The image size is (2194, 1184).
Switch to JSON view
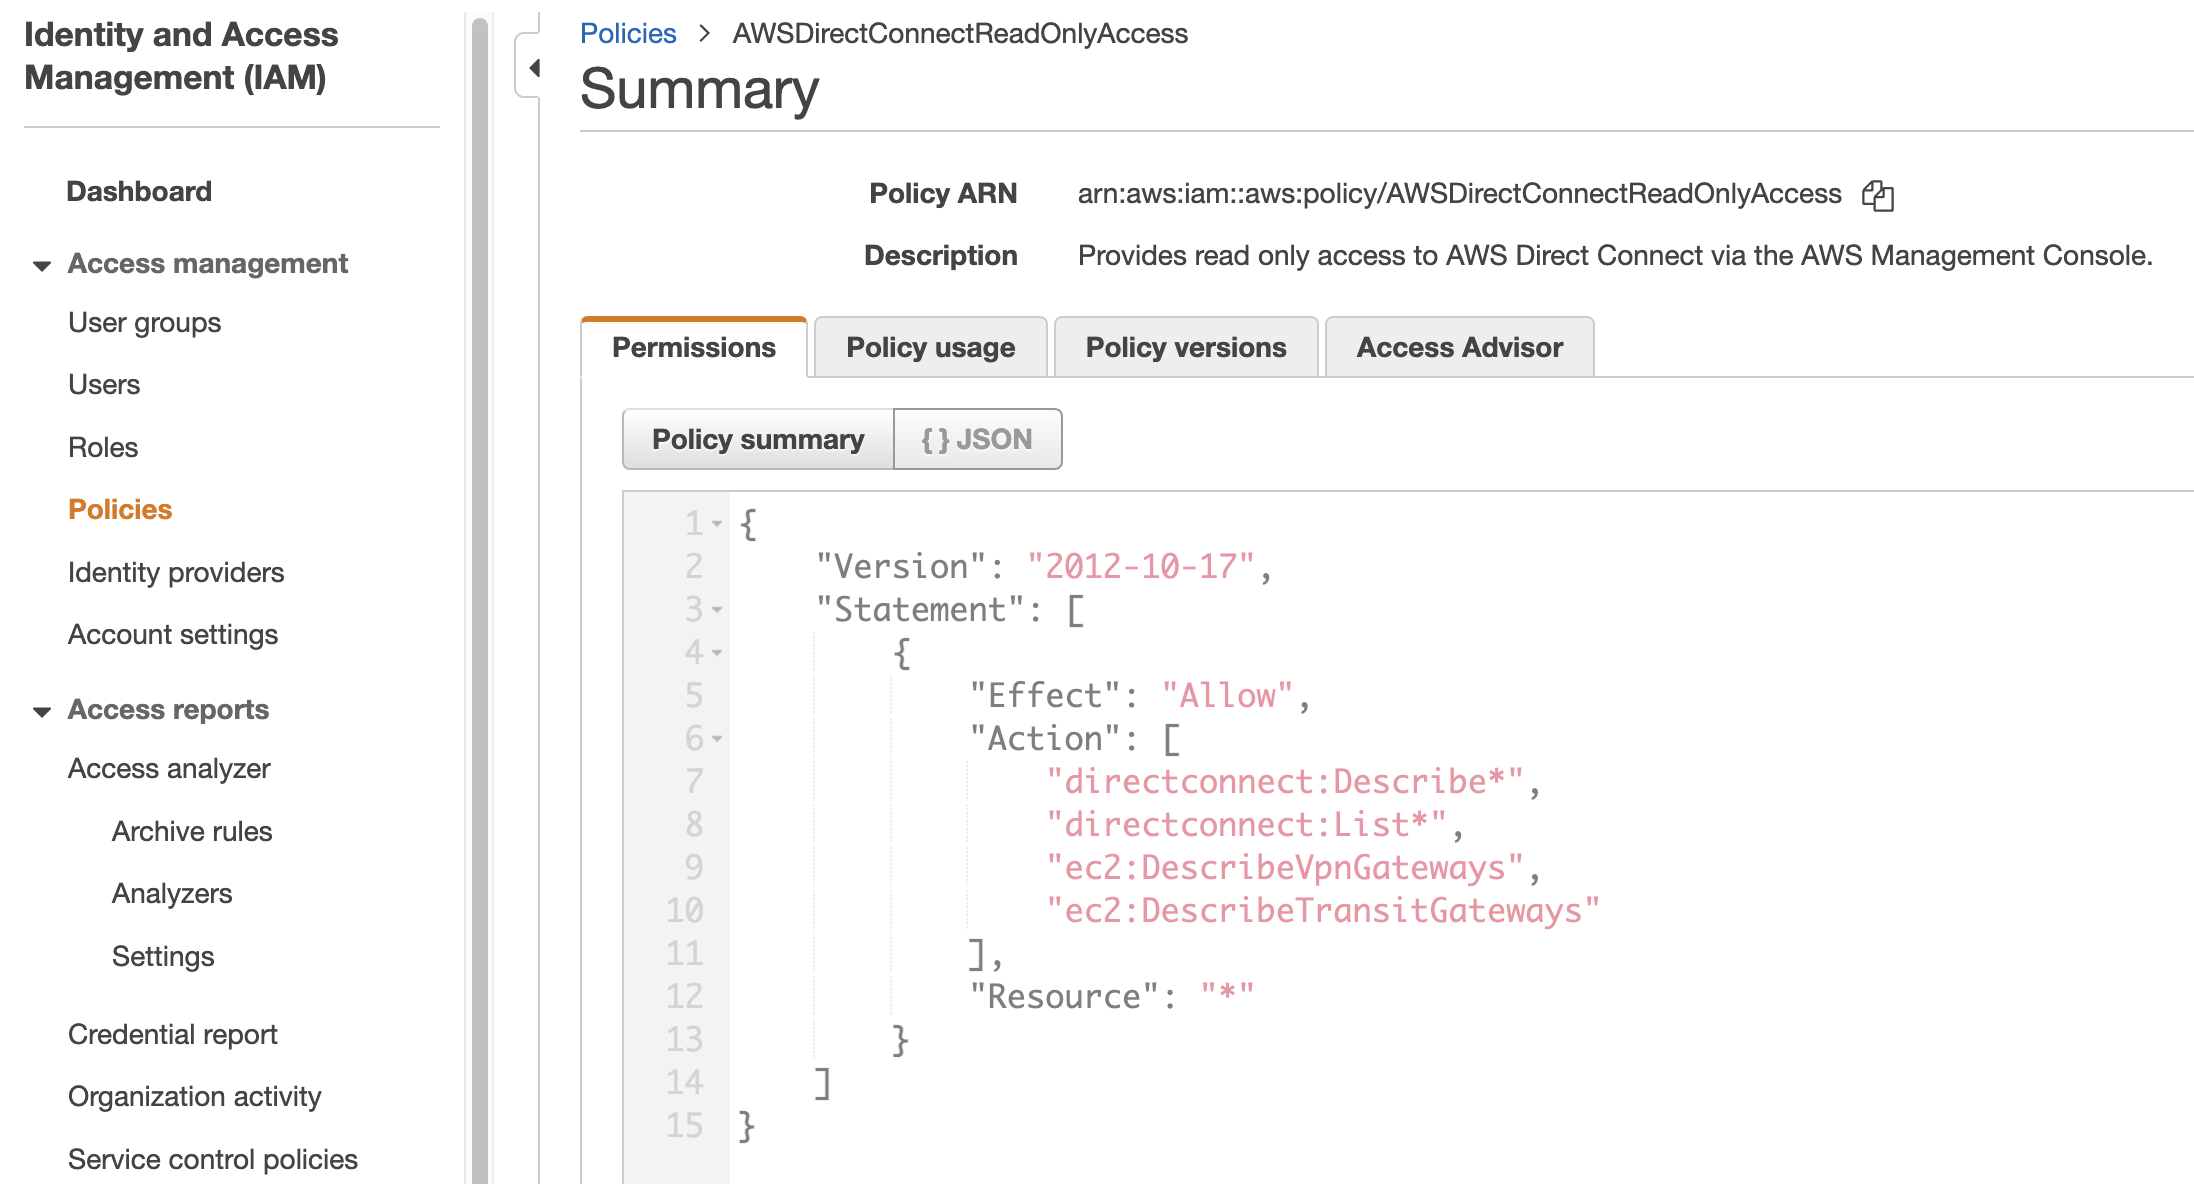point(977,439)
